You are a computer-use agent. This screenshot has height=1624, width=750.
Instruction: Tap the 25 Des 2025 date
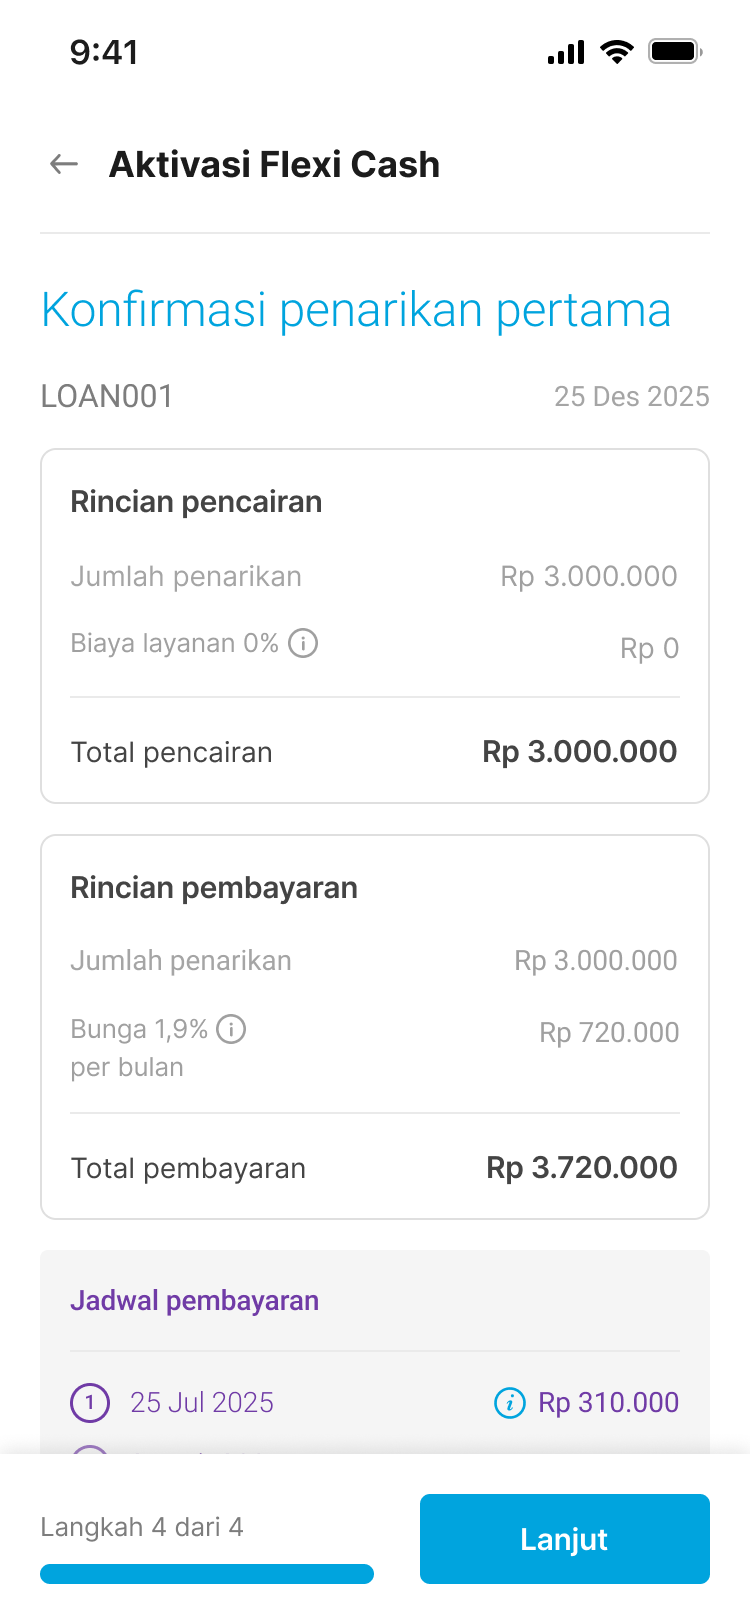tap(631, 397)
